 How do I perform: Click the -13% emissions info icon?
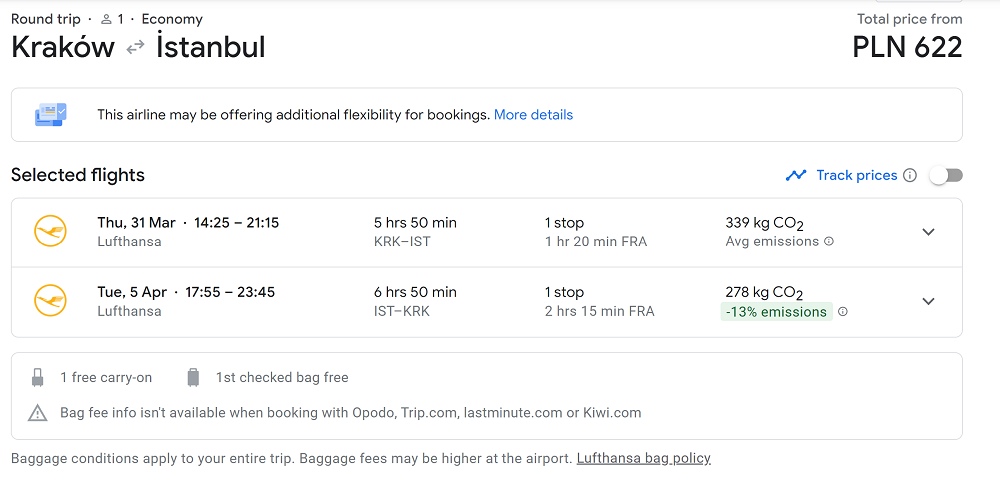tap(842, 312)
